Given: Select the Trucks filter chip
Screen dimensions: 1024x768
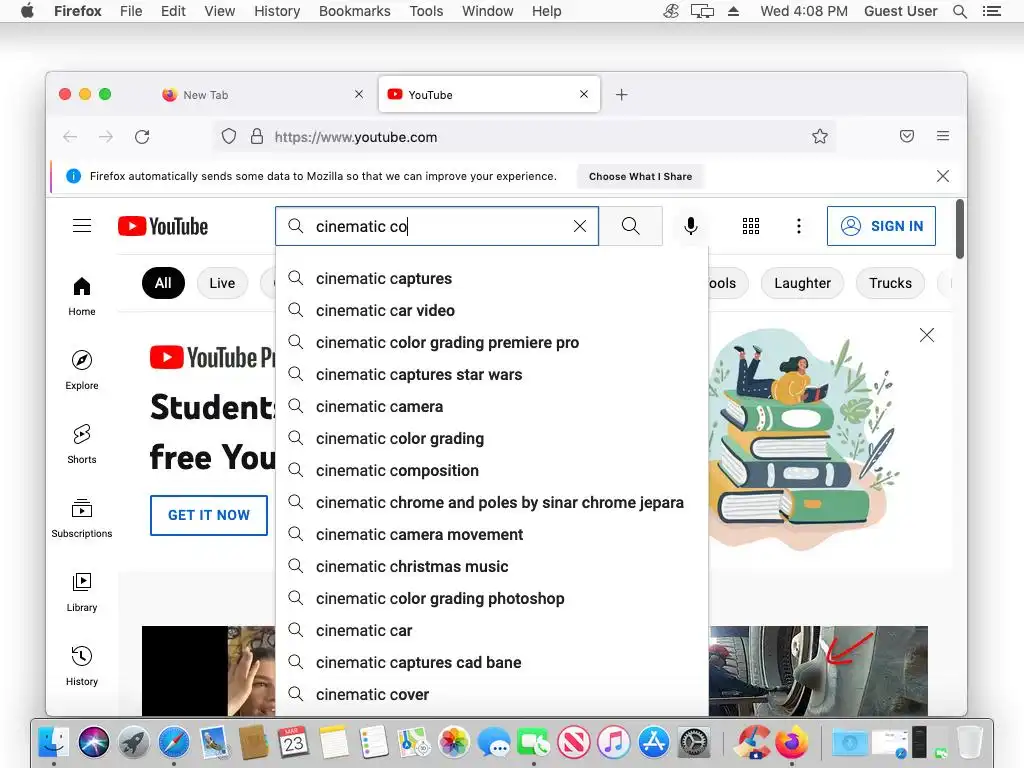Looking at the screenshot, I should click(x=890, y=283).
